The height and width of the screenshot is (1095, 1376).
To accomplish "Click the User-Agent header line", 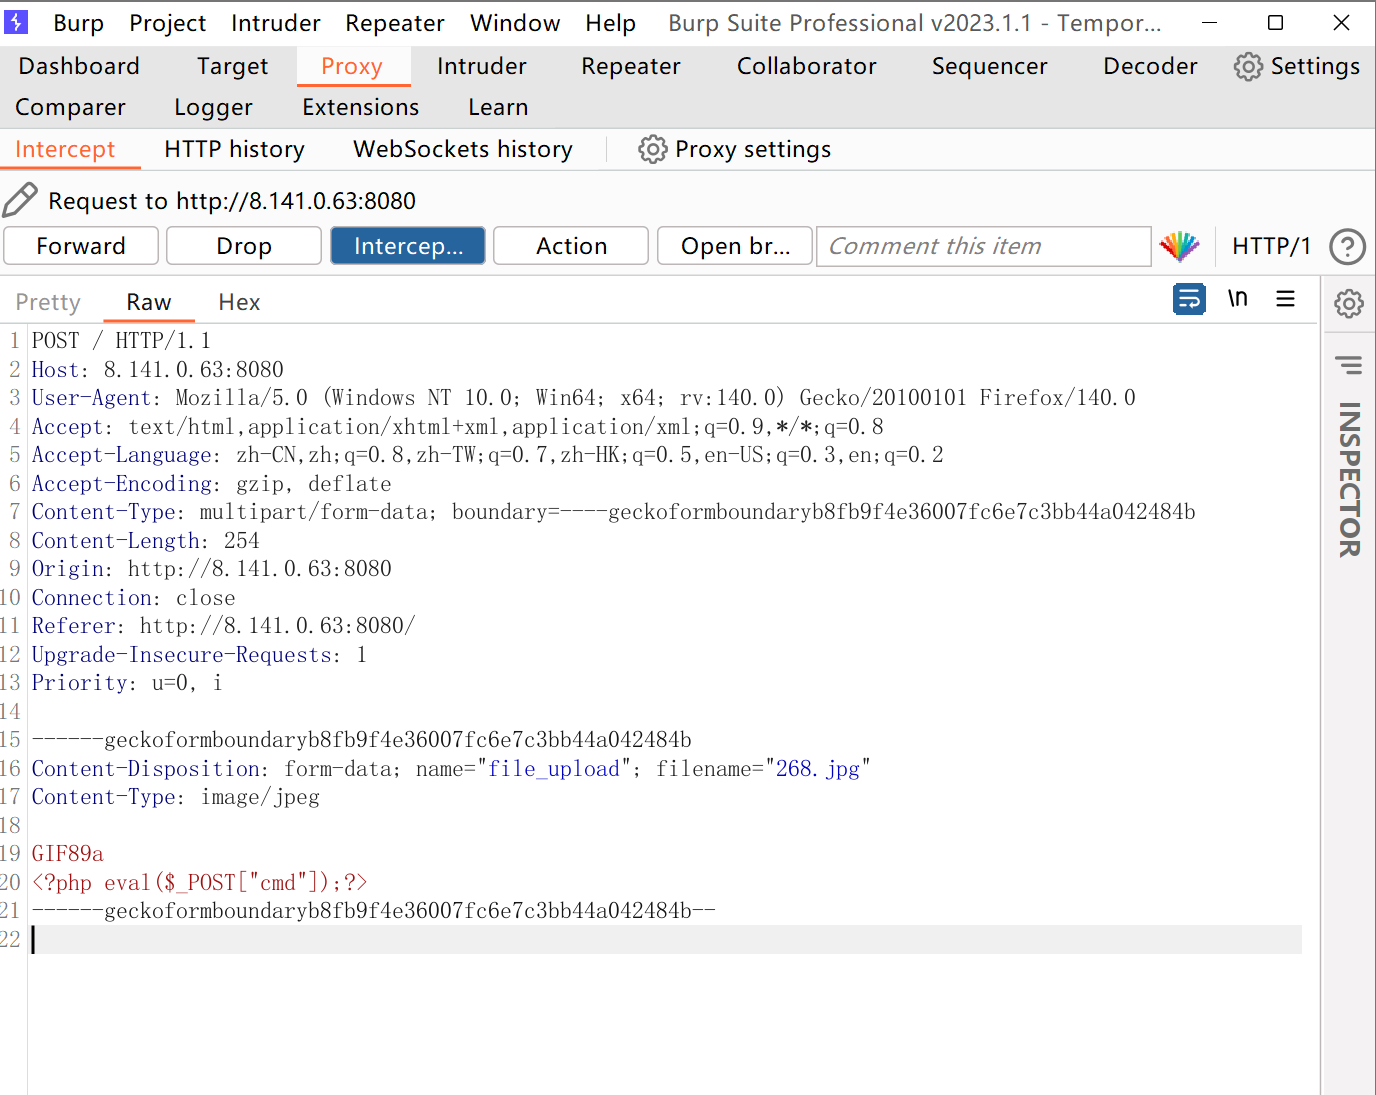I will click(x=583, y=398).
